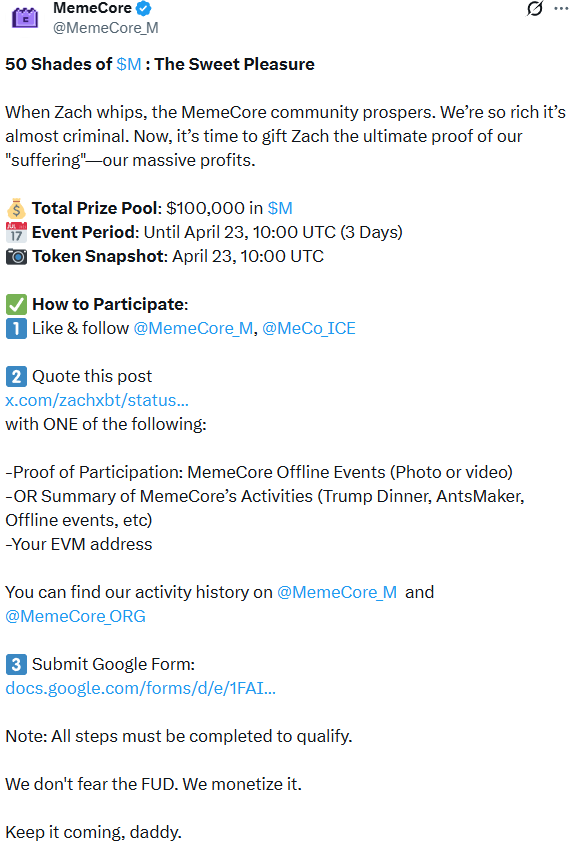Open the docs.google.com forms link
577x863 pixels.
point(140,689)
